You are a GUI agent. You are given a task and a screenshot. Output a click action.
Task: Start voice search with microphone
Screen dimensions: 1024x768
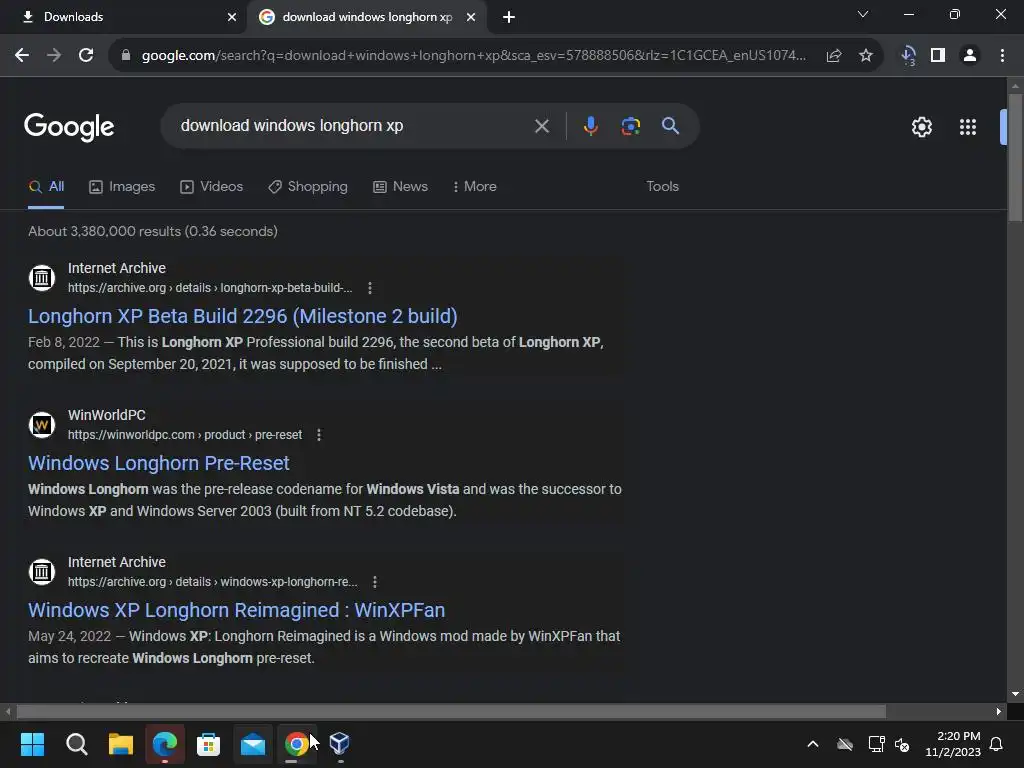pos(590,126)
